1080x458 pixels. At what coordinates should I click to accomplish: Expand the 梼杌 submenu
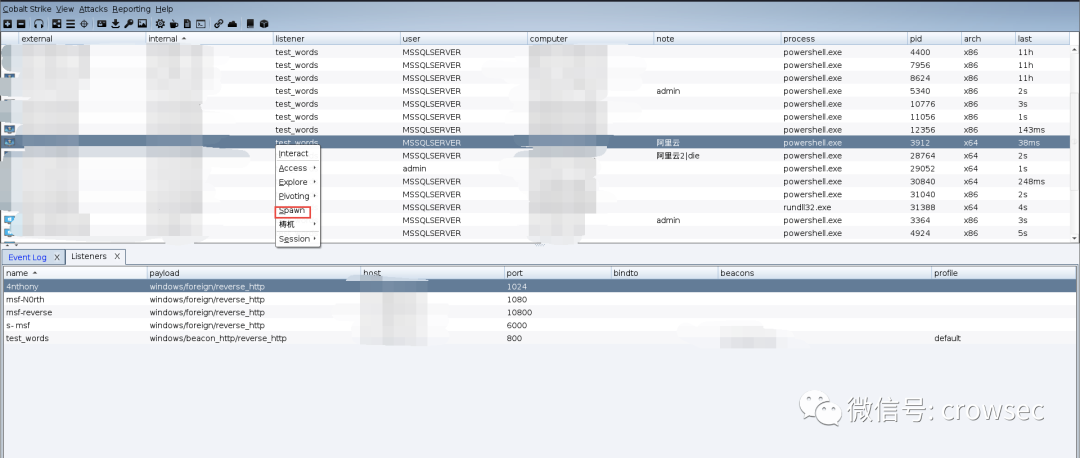[x=298, y=225]
